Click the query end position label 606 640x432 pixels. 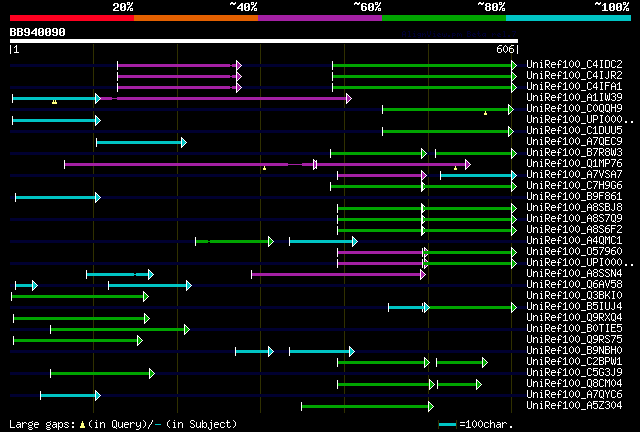pos(505,49)
